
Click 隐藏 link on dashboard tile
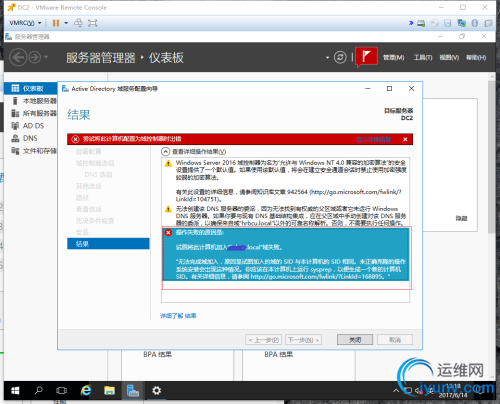[x=461, y=218]
